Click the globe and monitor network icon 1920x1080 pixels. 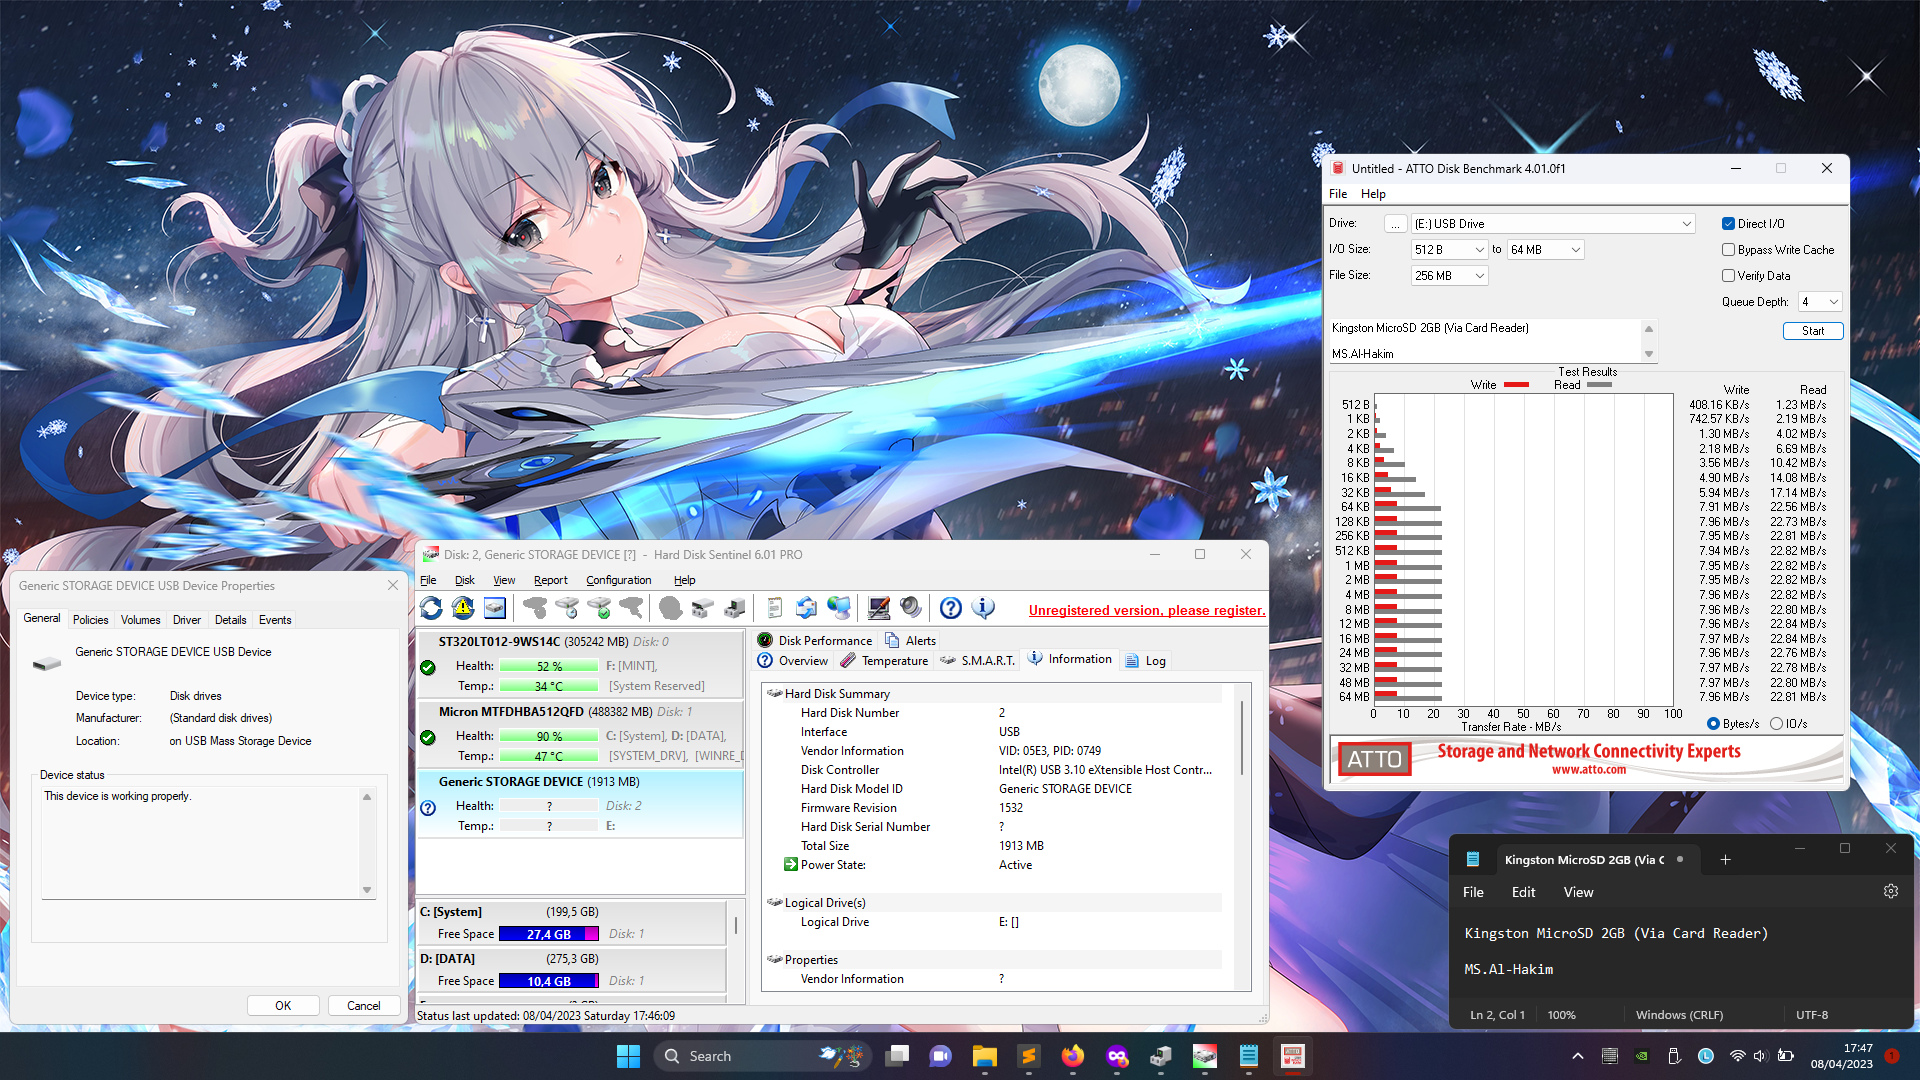coord(839,608)
